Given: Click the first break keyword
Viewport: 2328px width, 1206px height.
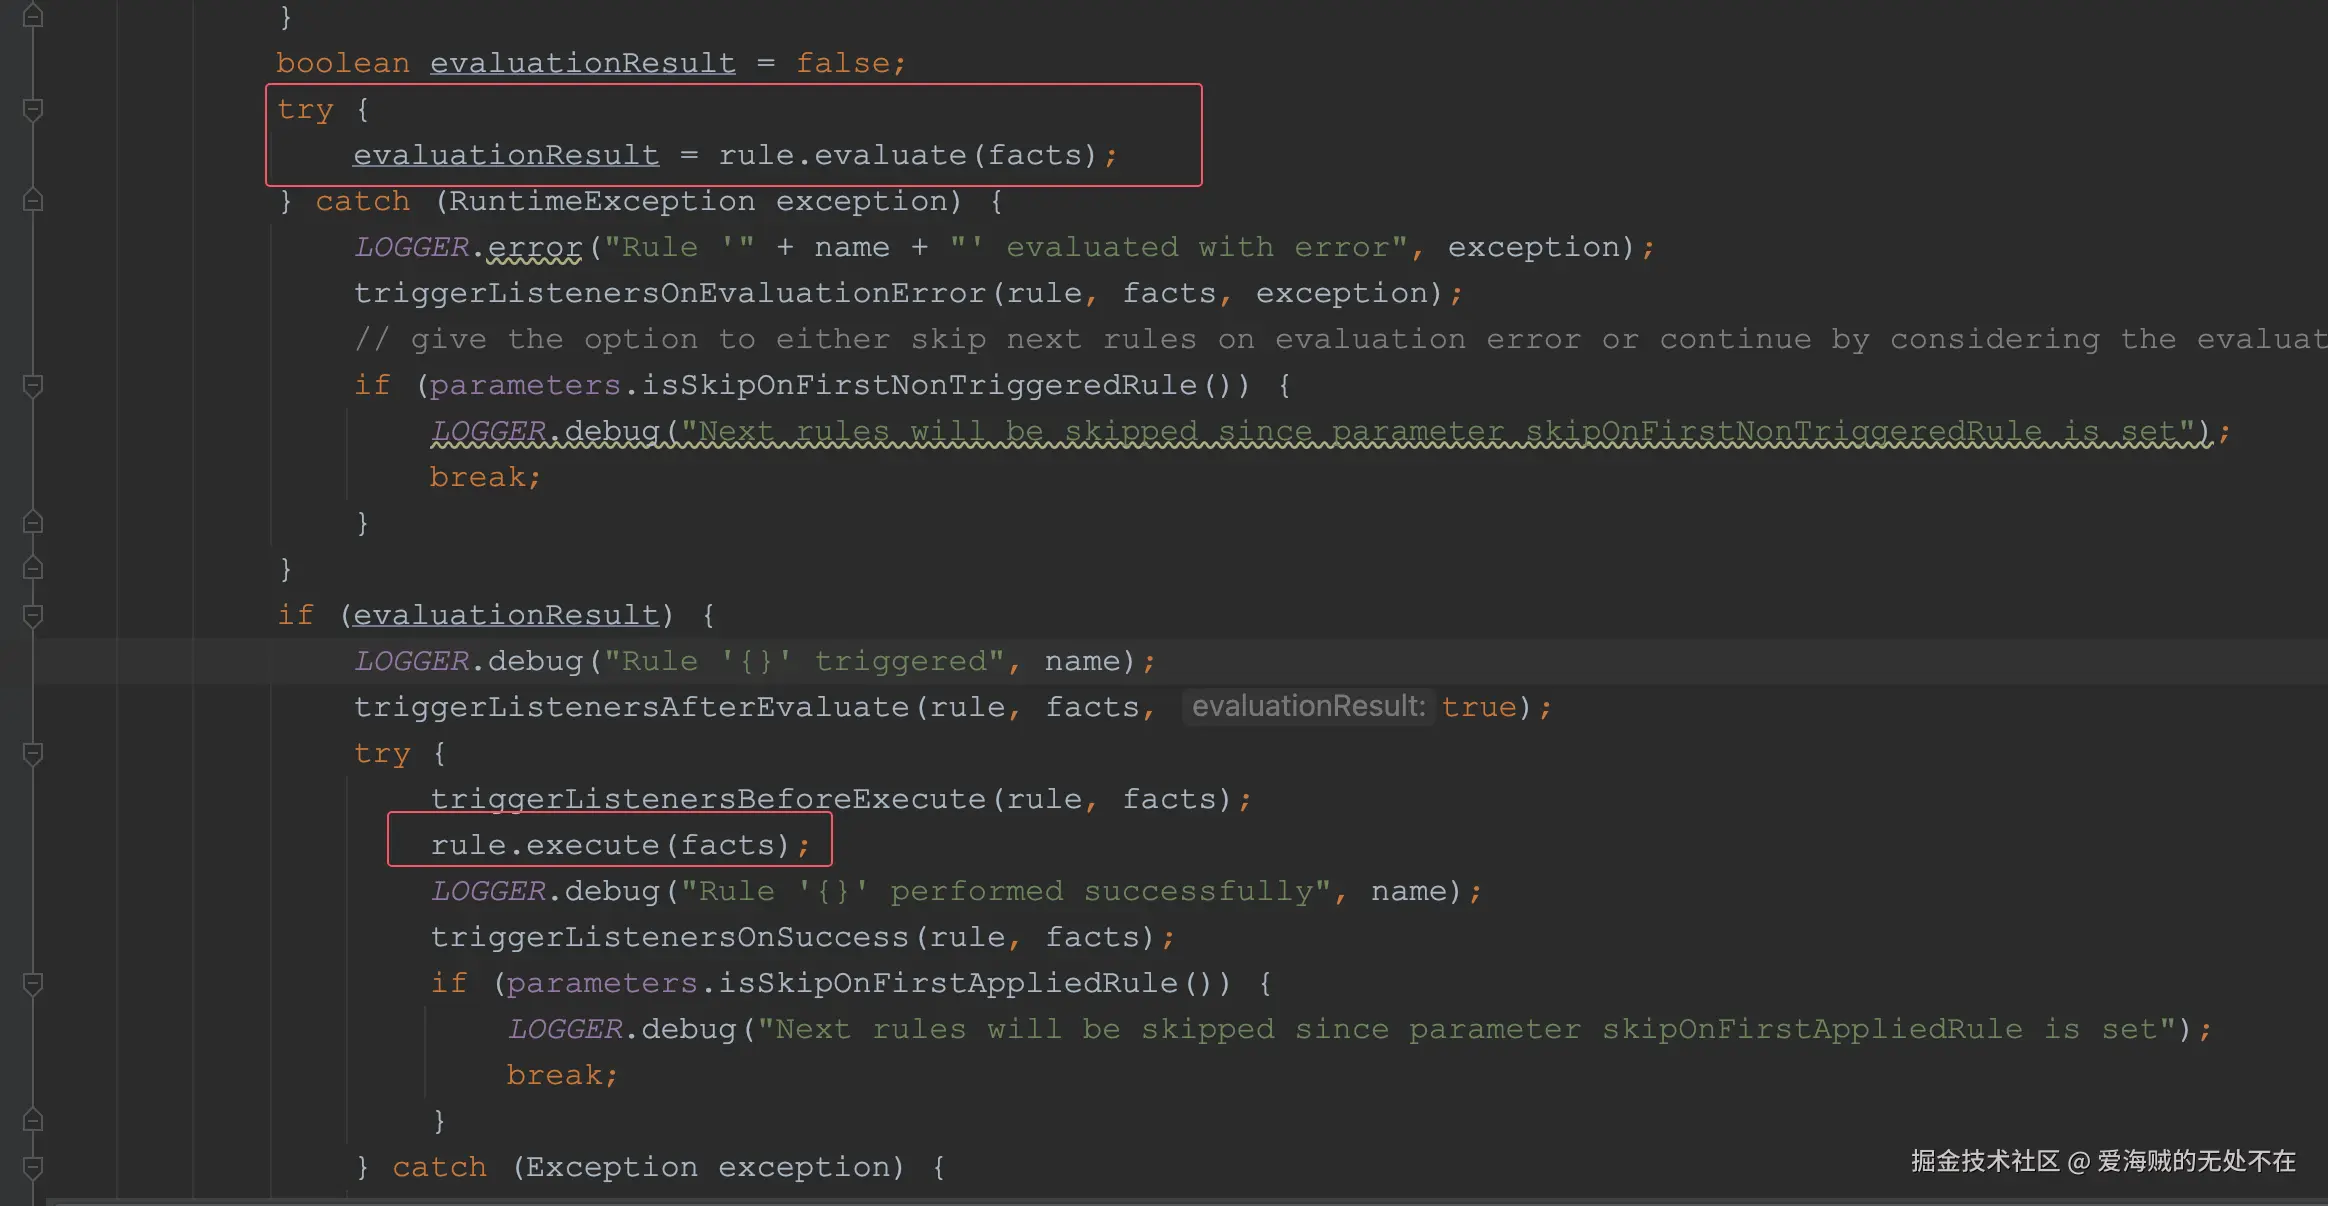Looking at the screenshot, I should point(476,477).
